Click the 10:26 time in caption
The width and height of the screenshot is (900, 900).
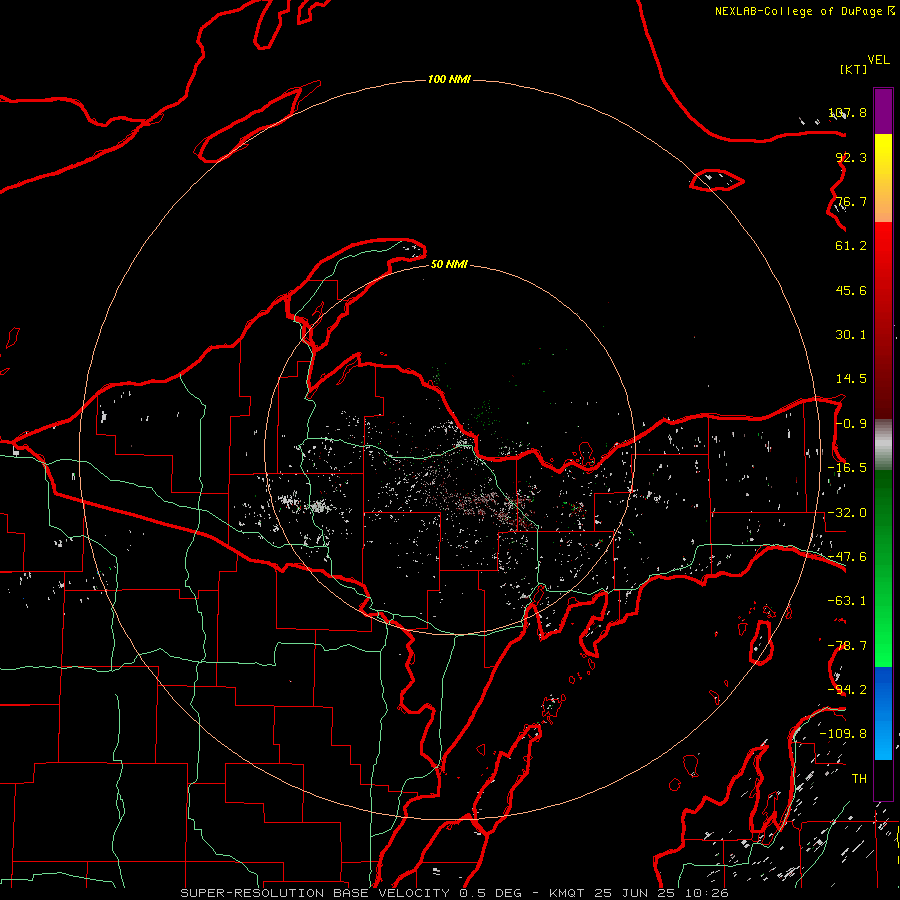pos(707,893)
